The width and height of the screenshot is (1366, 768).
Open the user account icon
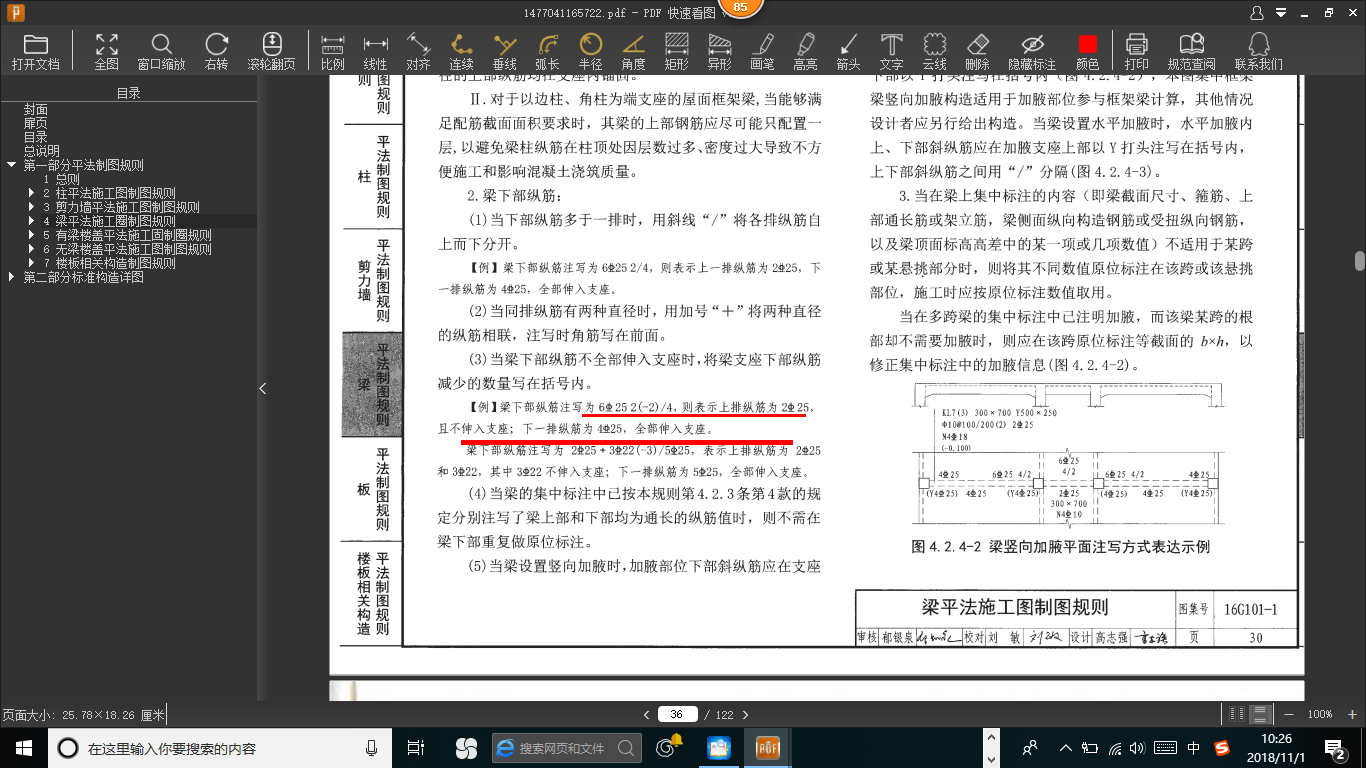[1257, 13]
